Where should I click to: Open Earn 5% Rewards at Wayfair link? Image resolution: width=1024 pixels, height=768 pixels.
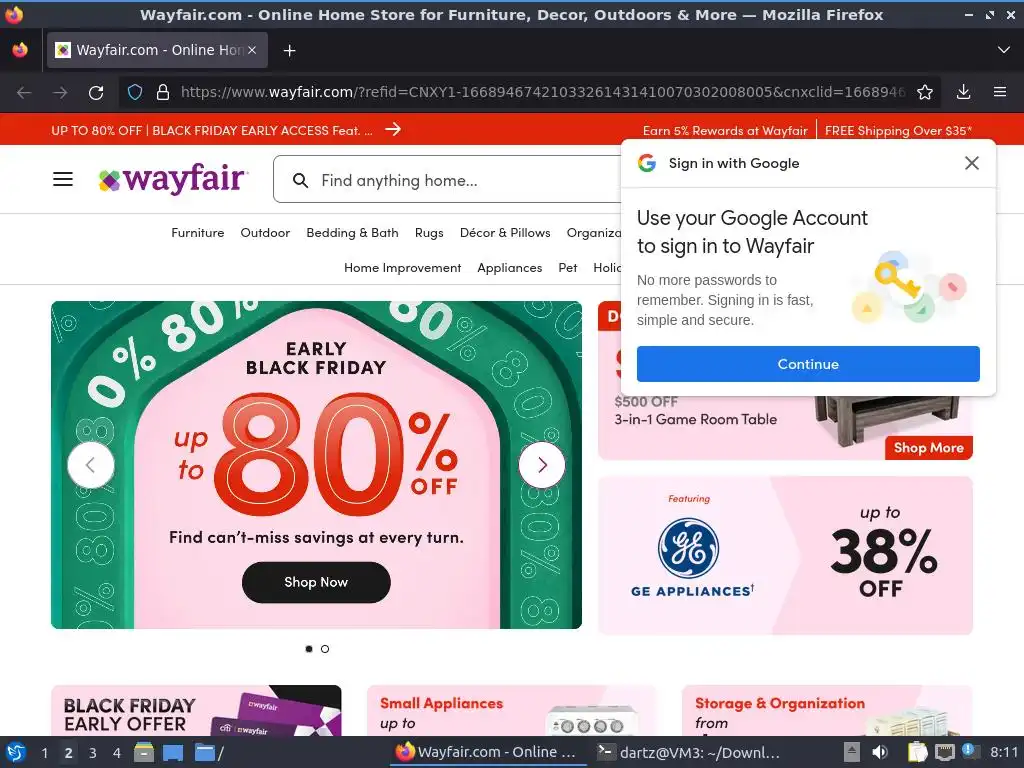click(725, 131)
